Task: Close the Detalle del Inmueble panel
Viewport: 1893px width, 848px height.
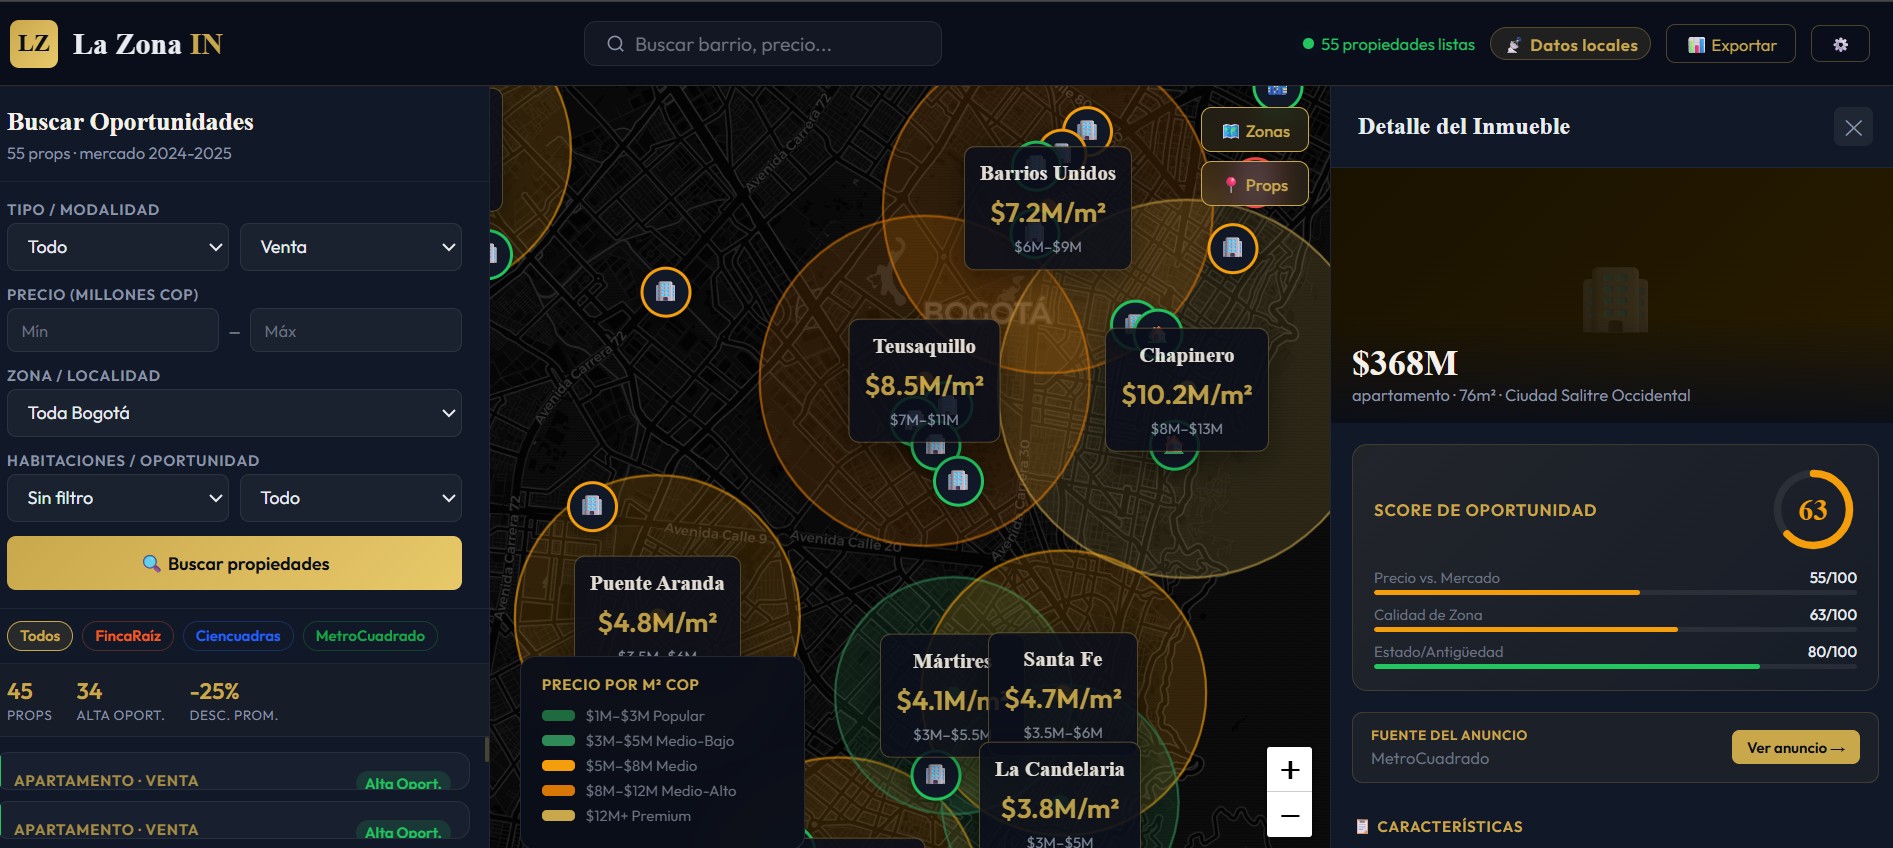Action: coord(1853,127)
